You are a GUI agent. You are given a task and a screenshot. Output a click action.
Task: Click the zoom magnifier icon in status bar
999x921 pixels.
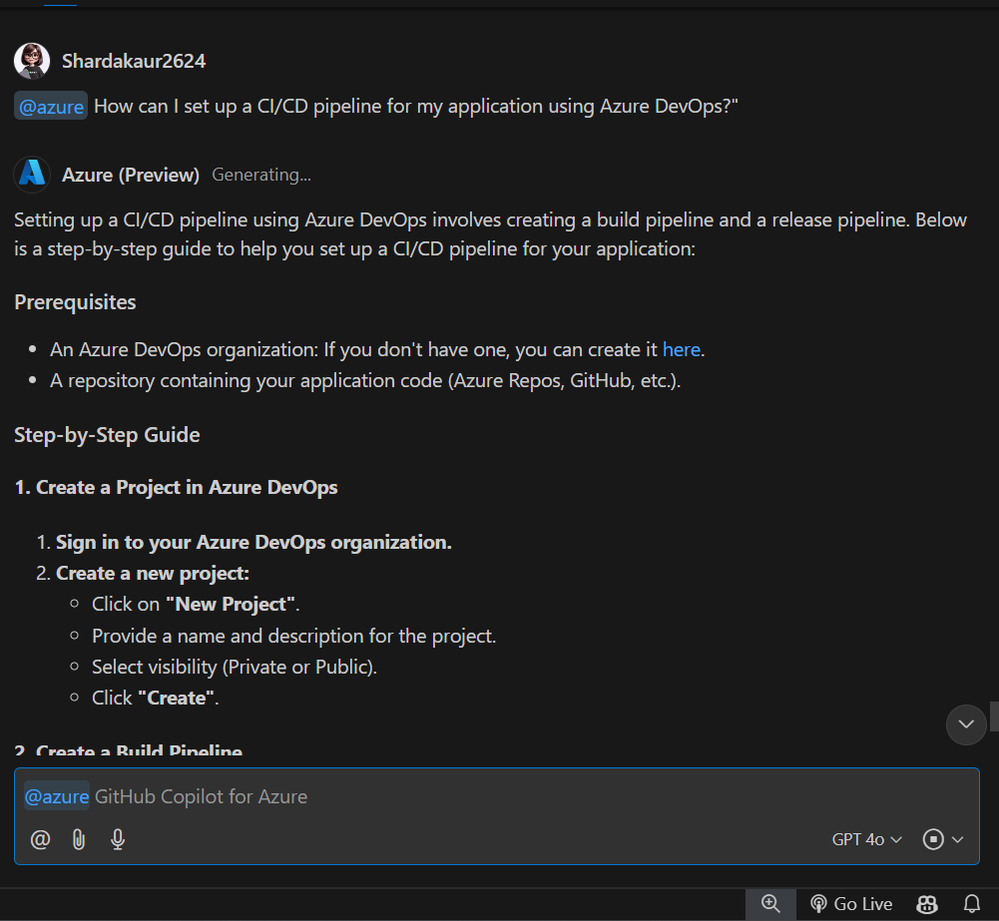click(770, 903)
